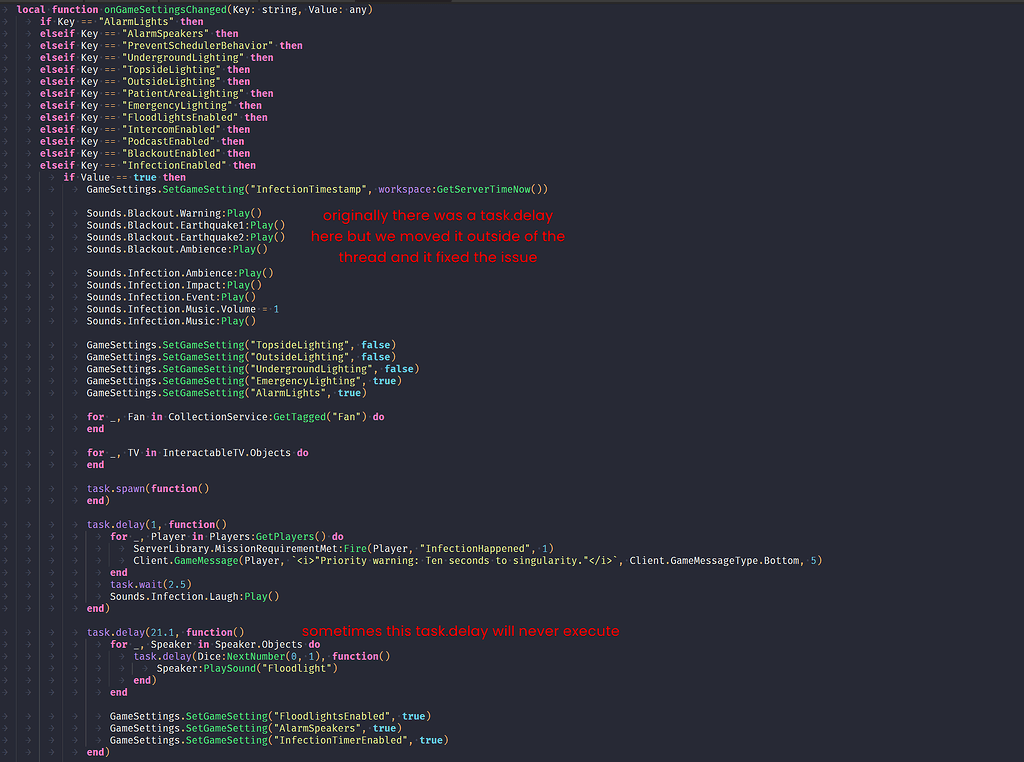This screenshot has height=762, width=1024.
Task: Click the elseif PodcastEnabled line
Action: pos(150,141)
